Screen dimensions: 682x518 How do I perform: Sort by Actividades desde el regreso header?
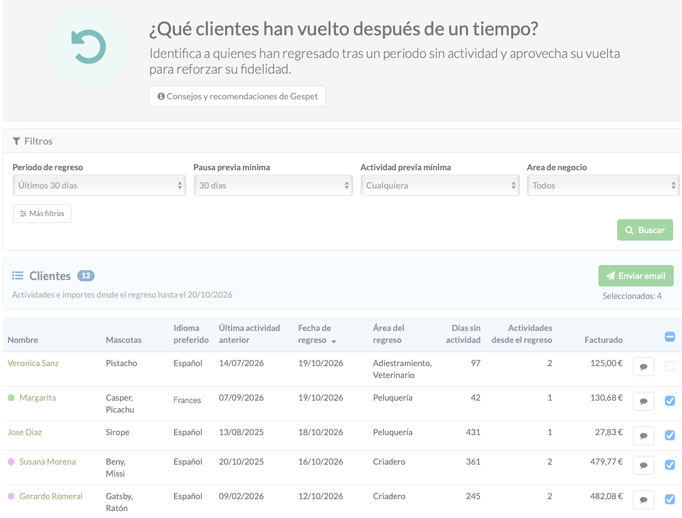coord(522,334)
